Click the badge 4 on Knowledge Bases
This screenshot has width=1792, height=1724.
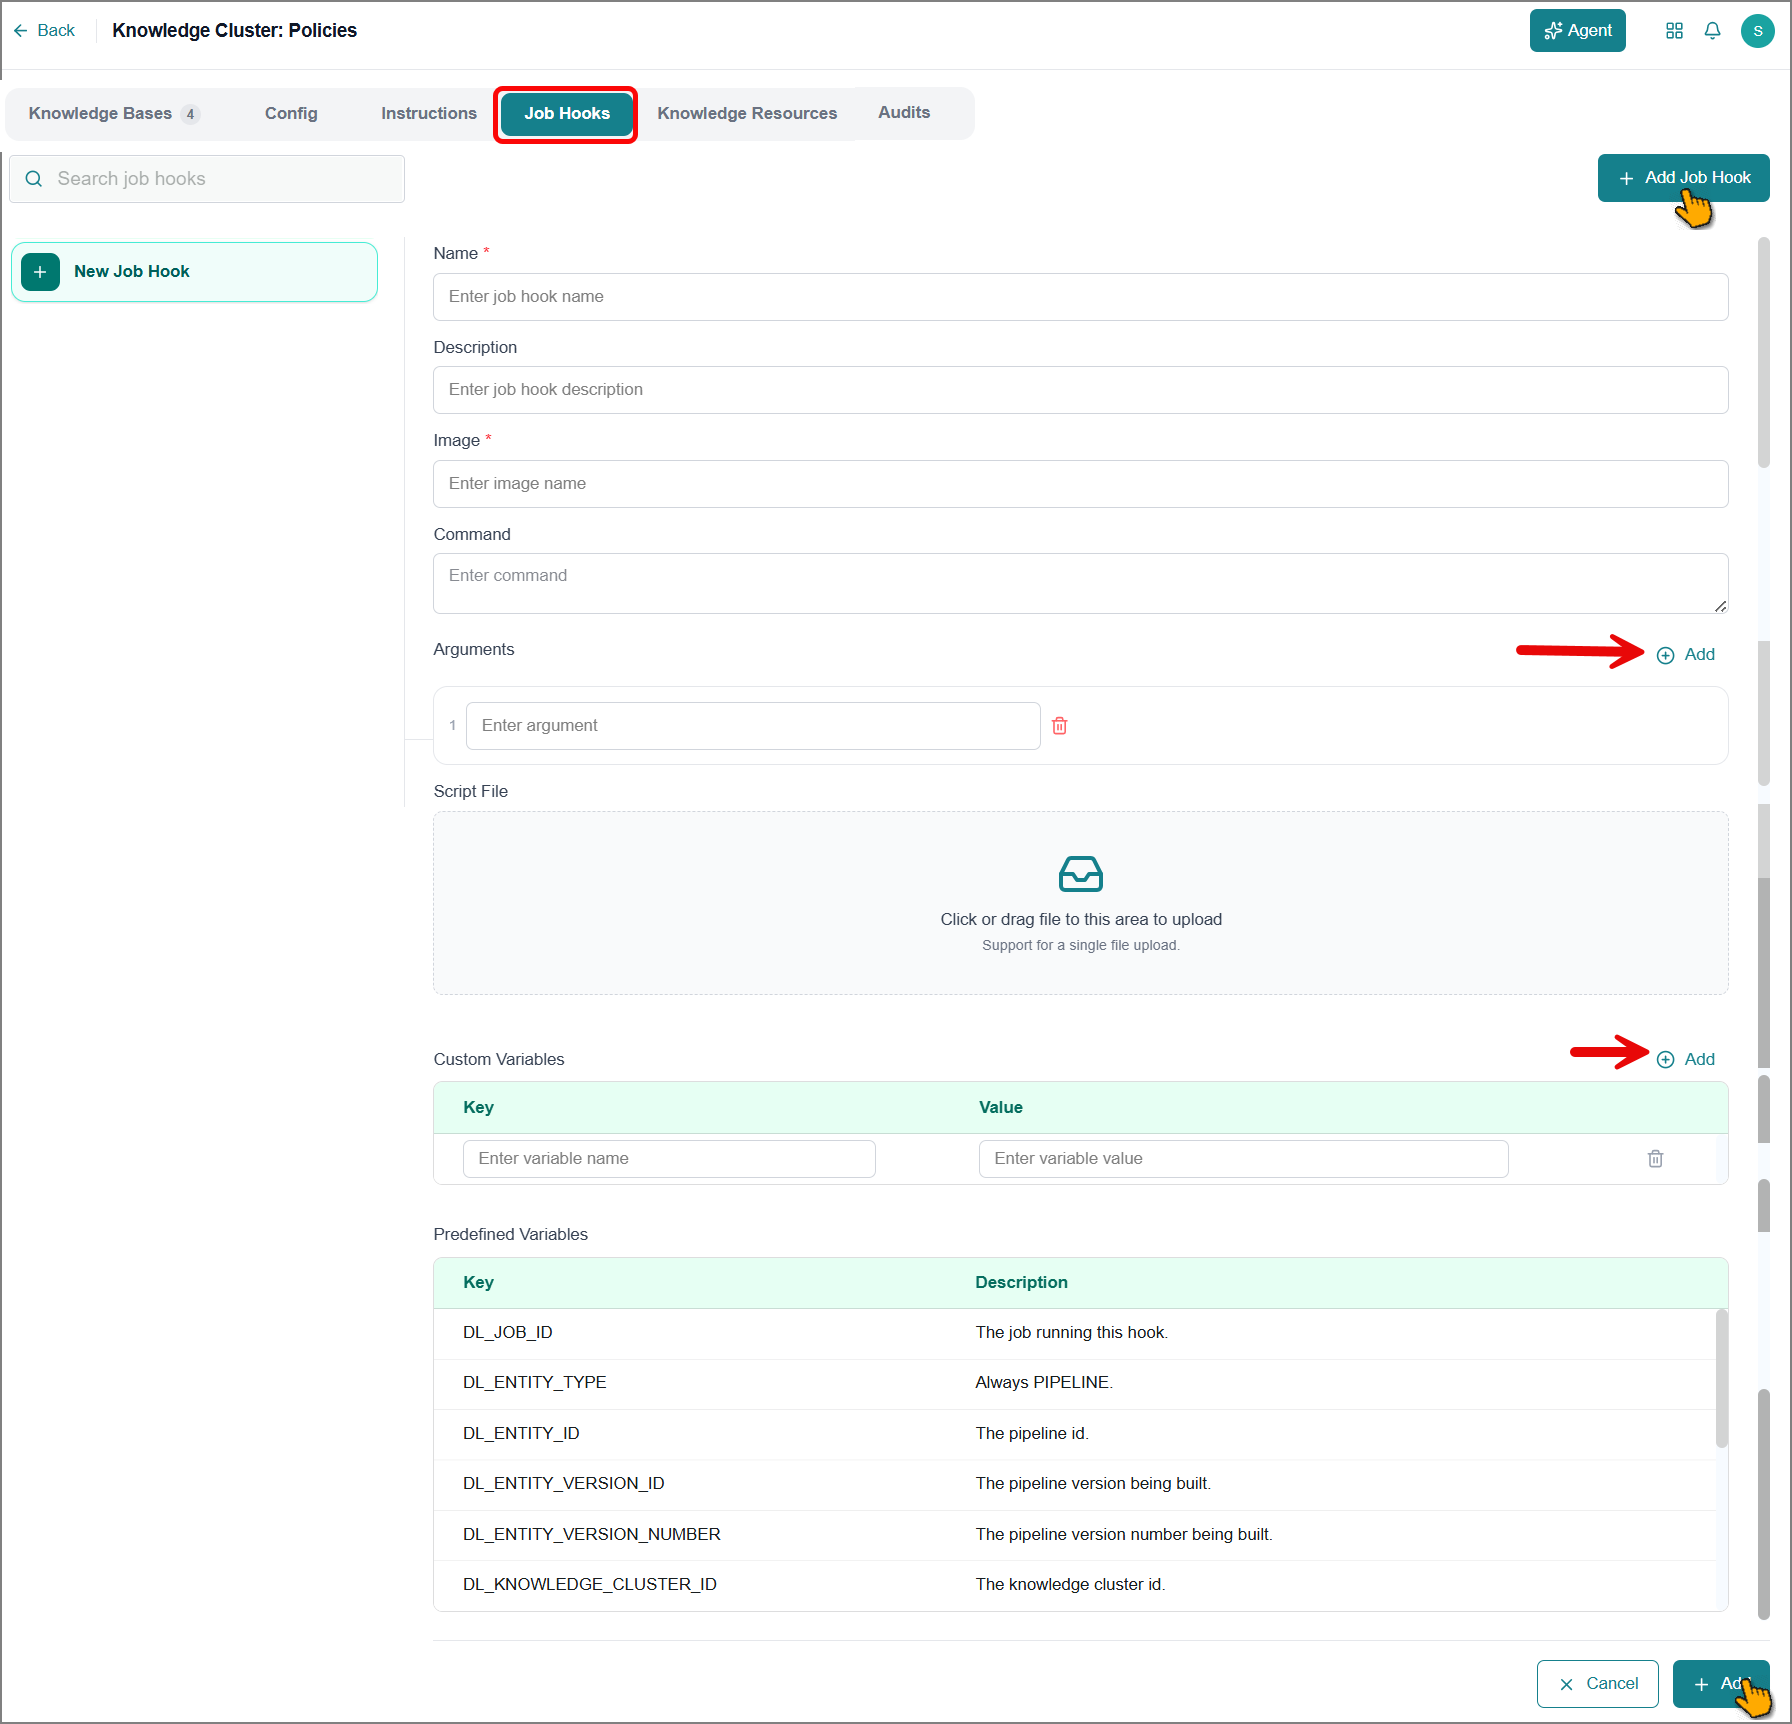click(190, 114)
